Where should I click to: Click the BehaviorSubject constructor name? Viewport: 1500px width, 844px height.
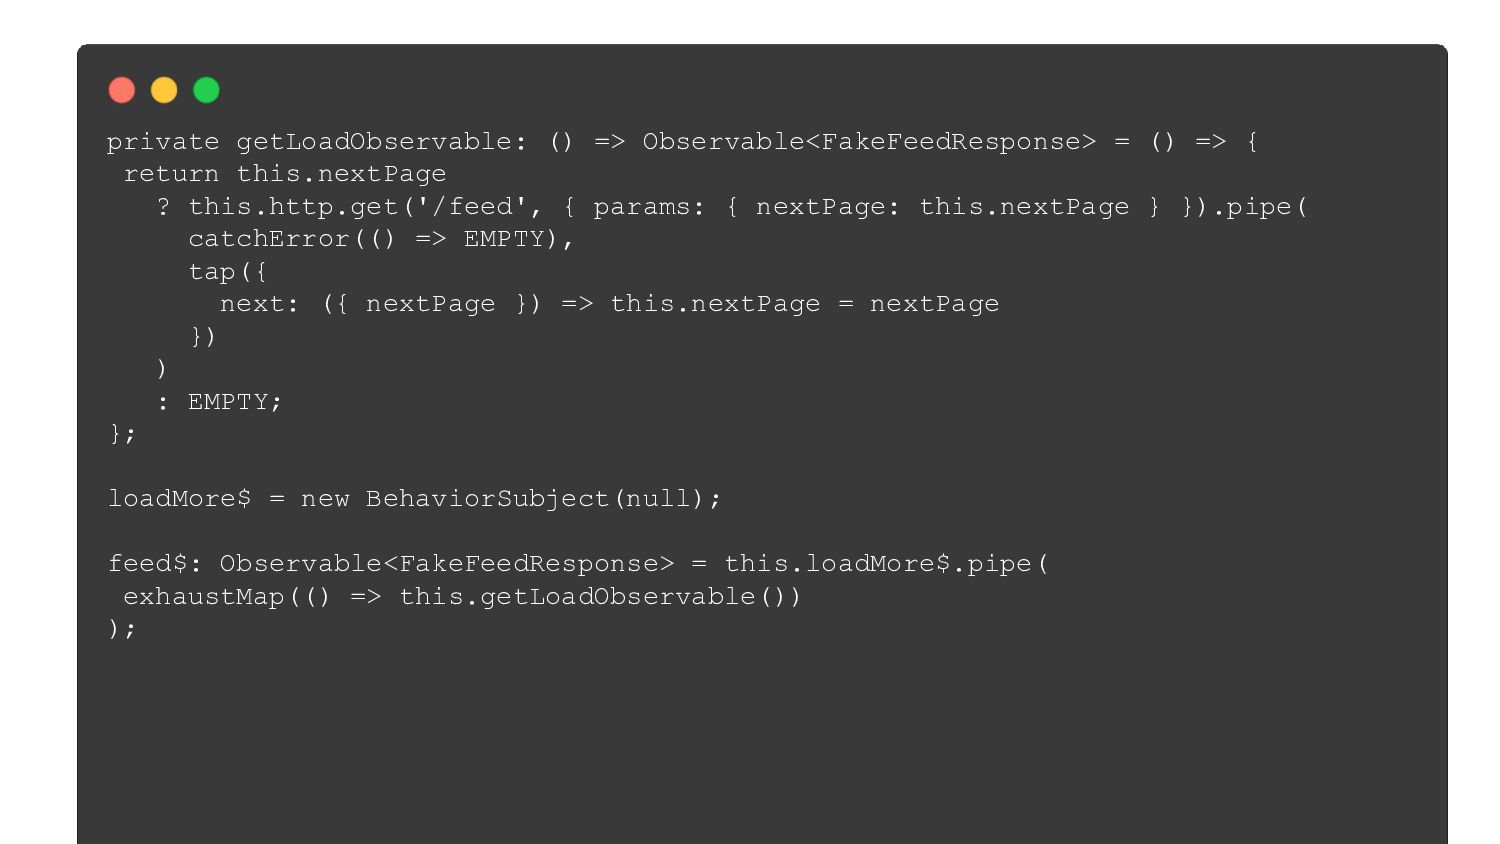[487, 498]
